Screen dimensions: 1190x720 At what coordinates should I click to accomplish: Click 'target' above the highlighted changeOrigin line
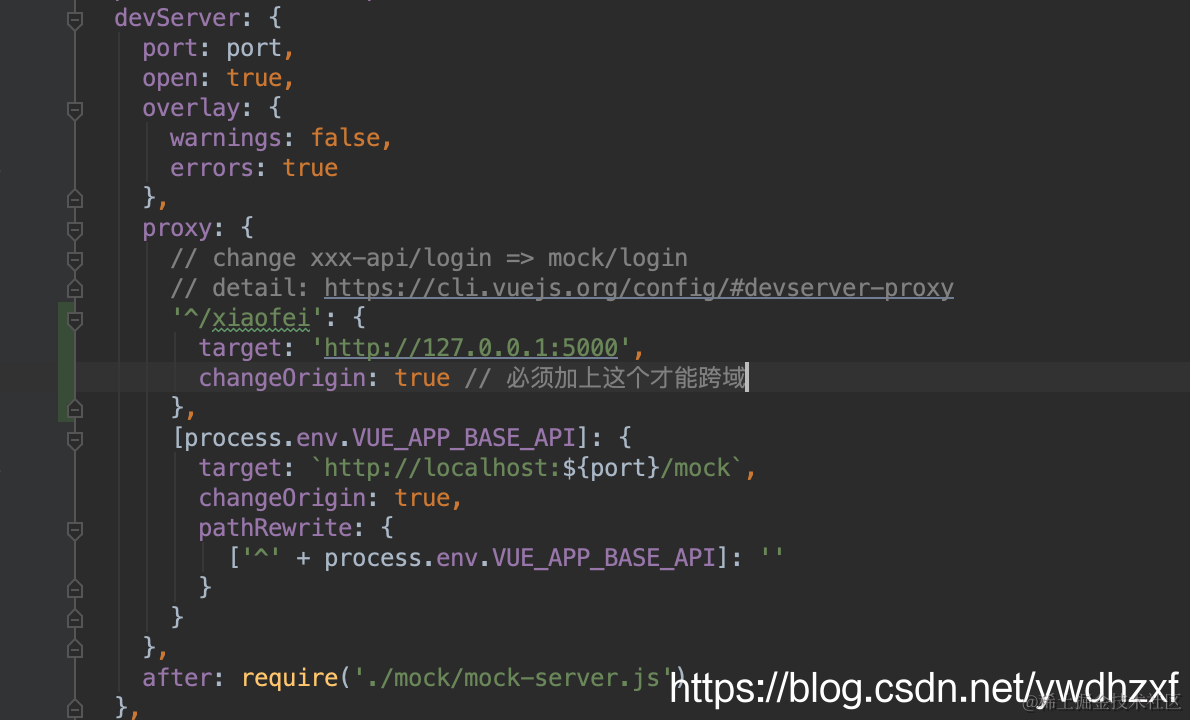241,348
